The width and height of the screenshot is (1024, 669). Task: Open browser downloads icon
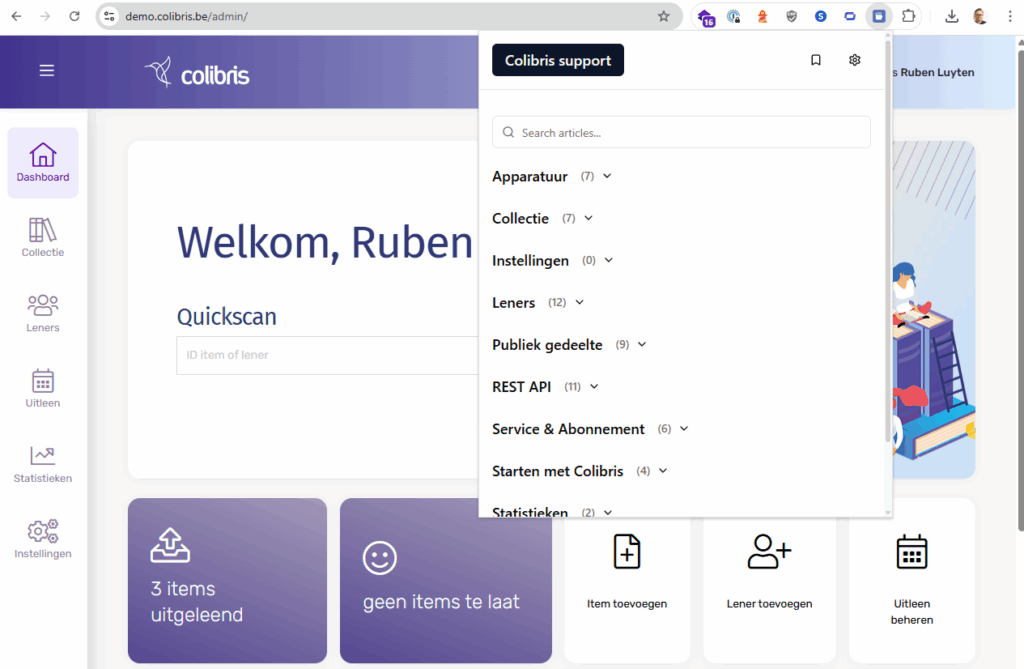pos(952,16)
